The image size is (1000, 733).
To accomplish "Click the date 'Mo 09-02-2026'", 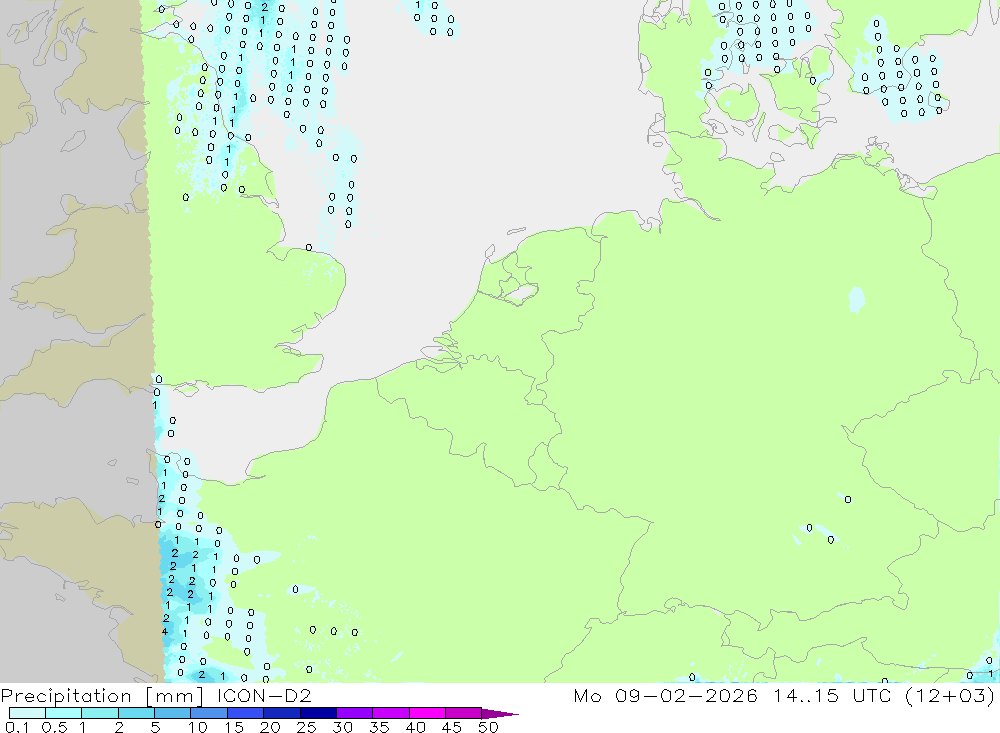I will click(666, 695).
